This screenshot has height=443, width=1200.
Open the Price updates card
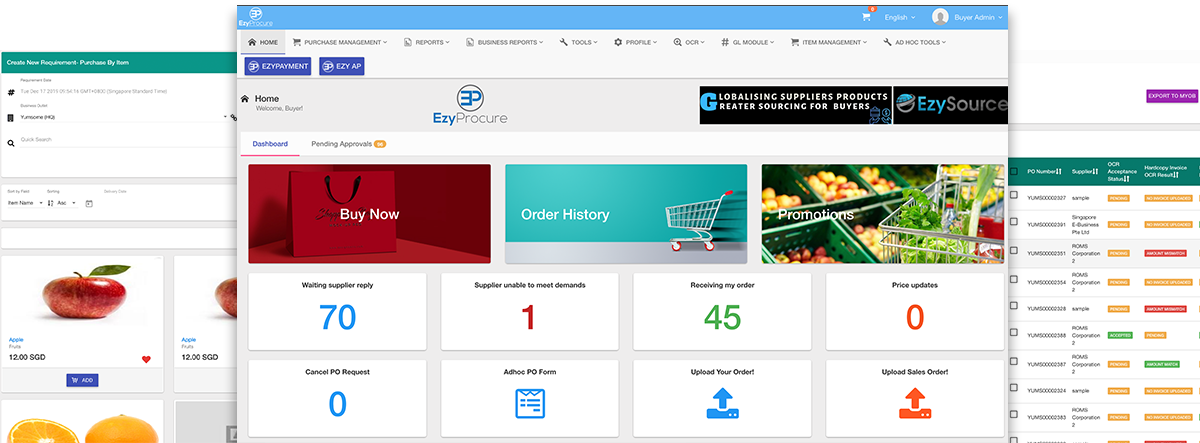[x=914, y=311]
